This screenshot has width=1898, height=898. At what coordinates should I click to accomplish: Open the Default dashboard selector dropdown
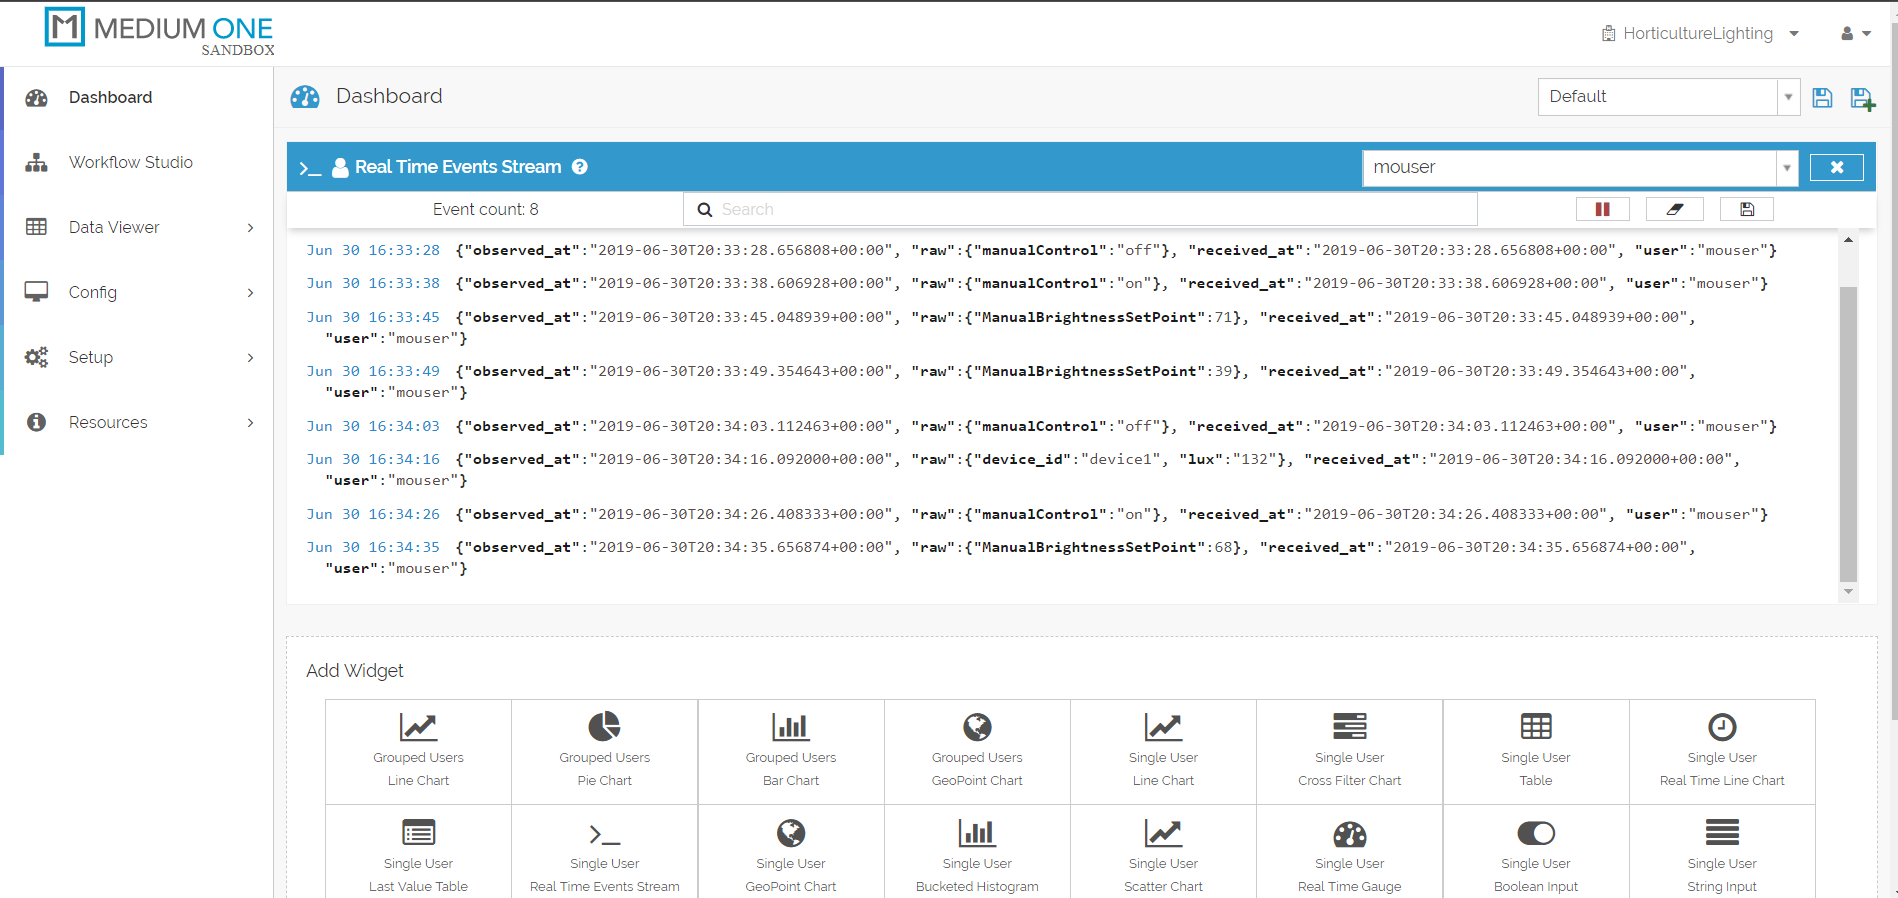pyautogui.click(x=1788, y=97)
